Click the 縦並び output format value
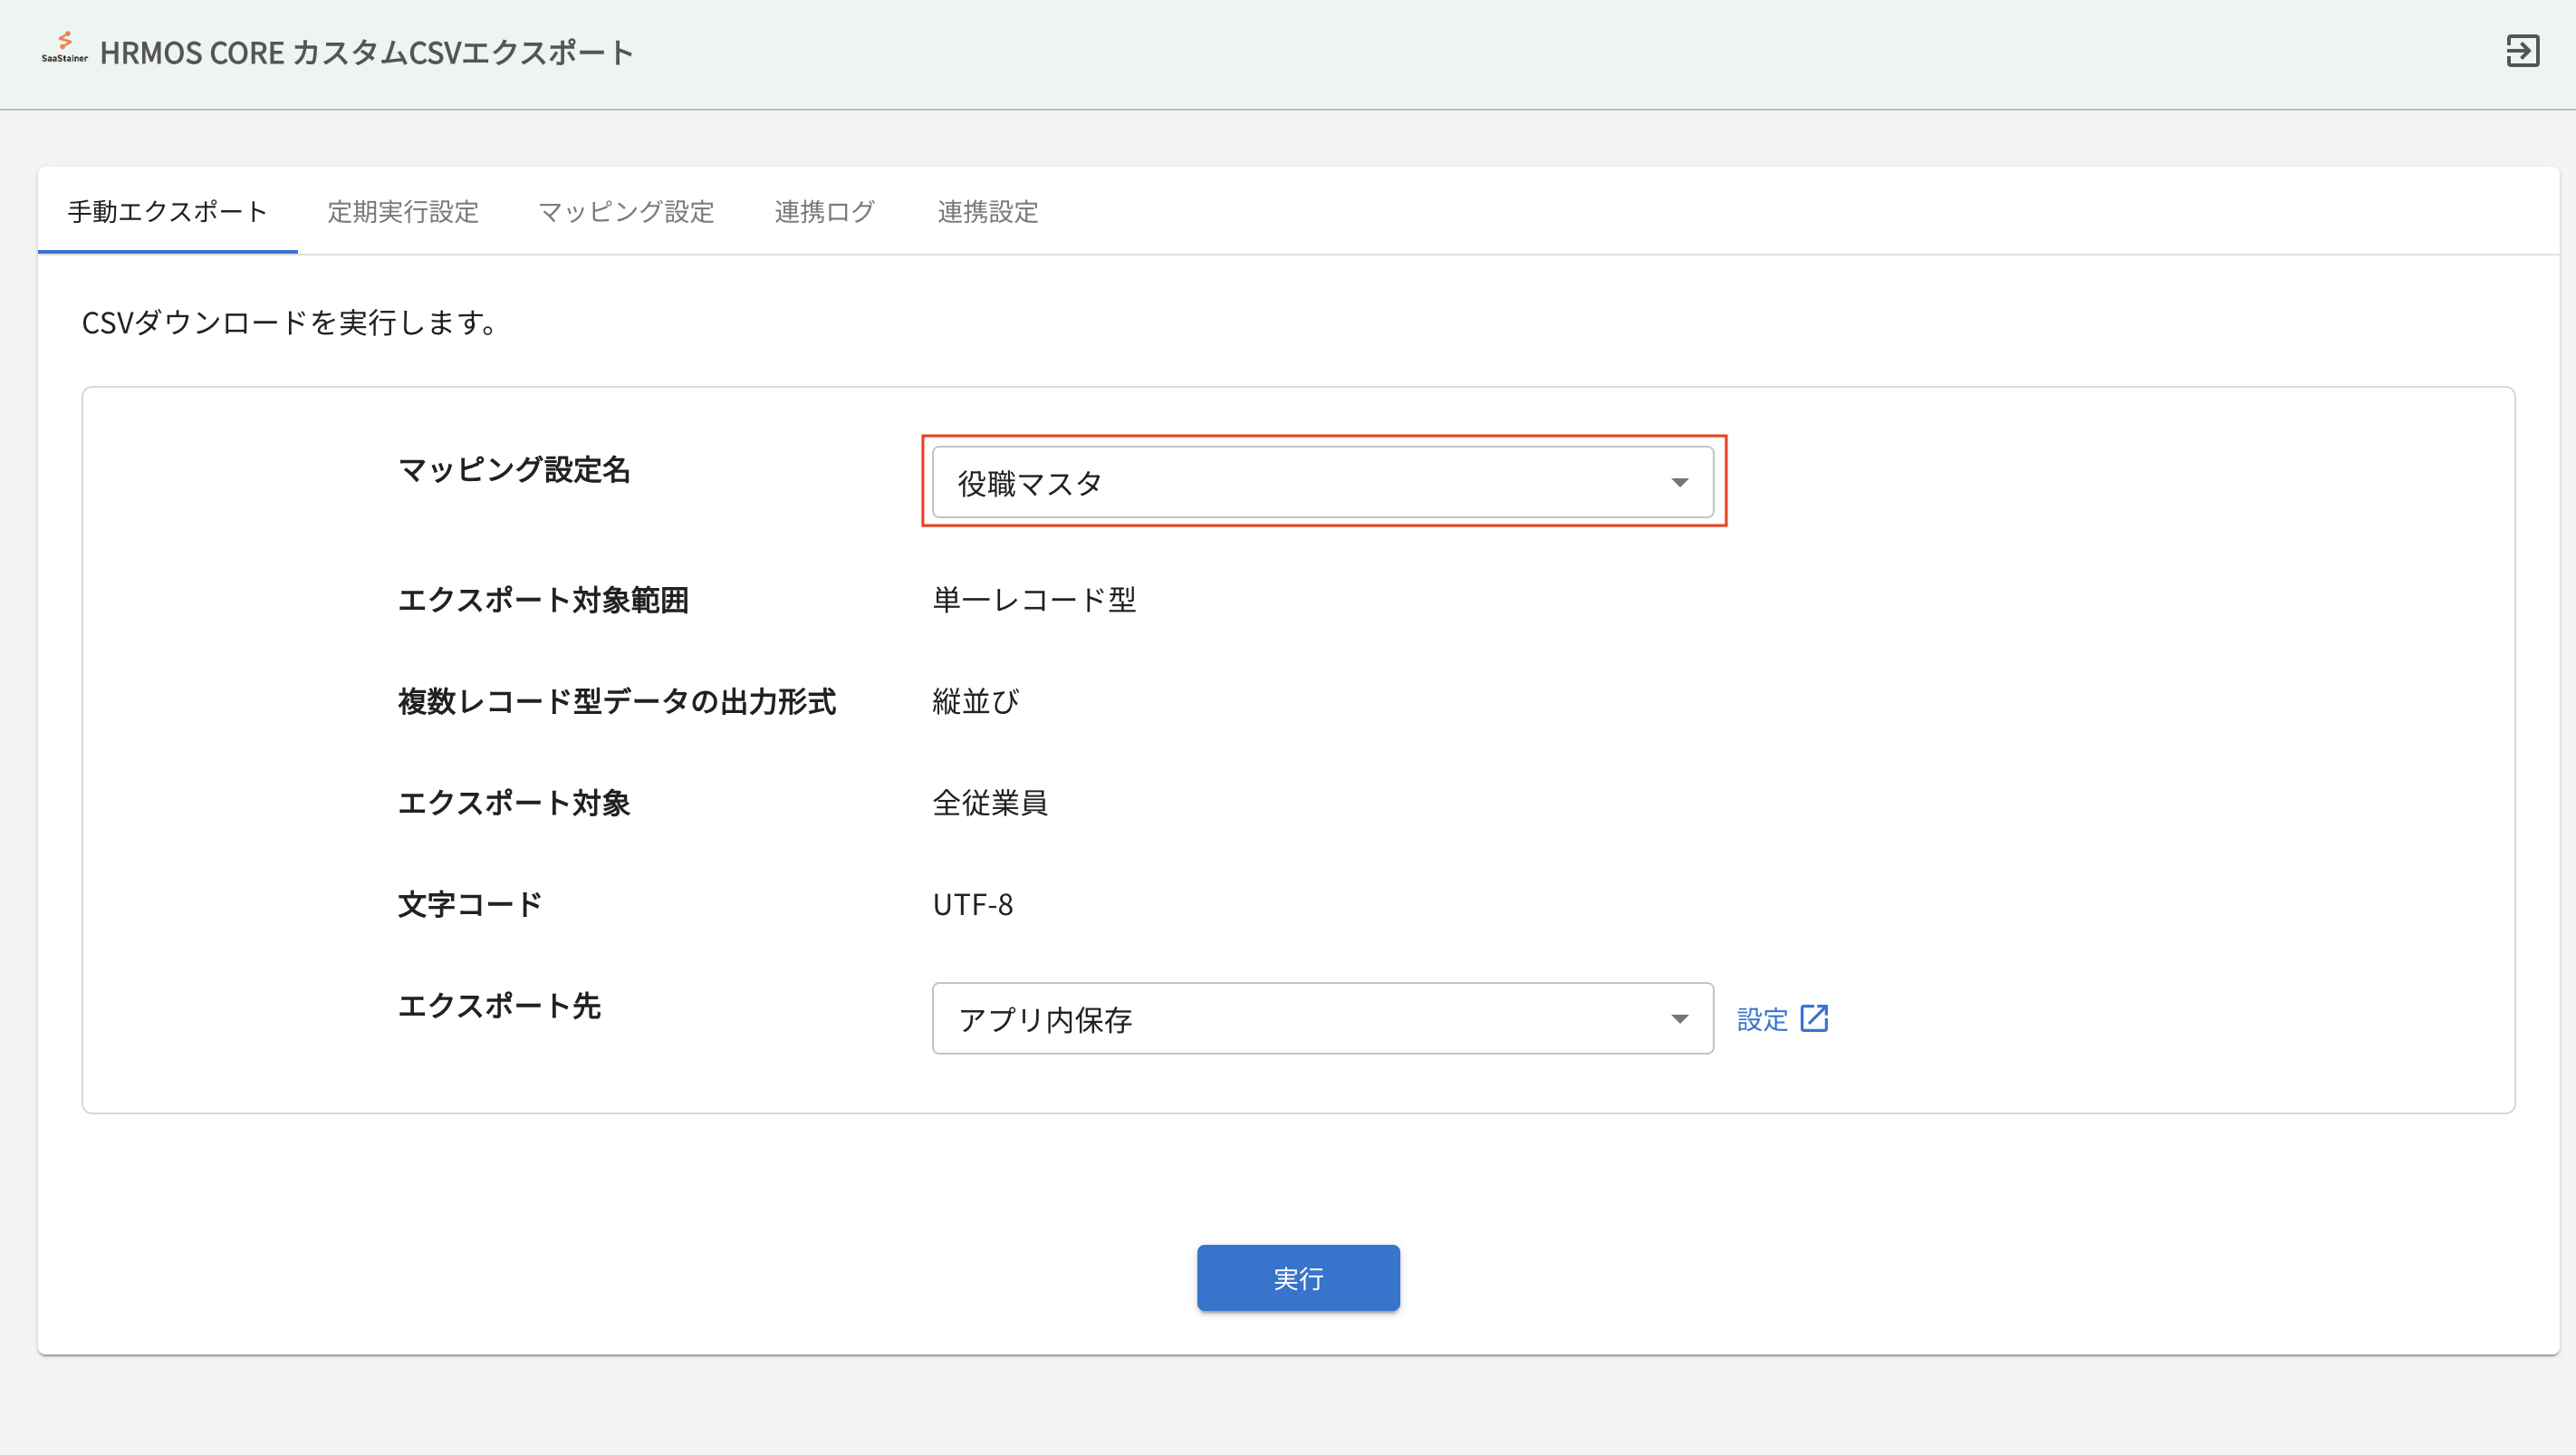Viewport: 2576px width, 1455px height. (975, 702)
